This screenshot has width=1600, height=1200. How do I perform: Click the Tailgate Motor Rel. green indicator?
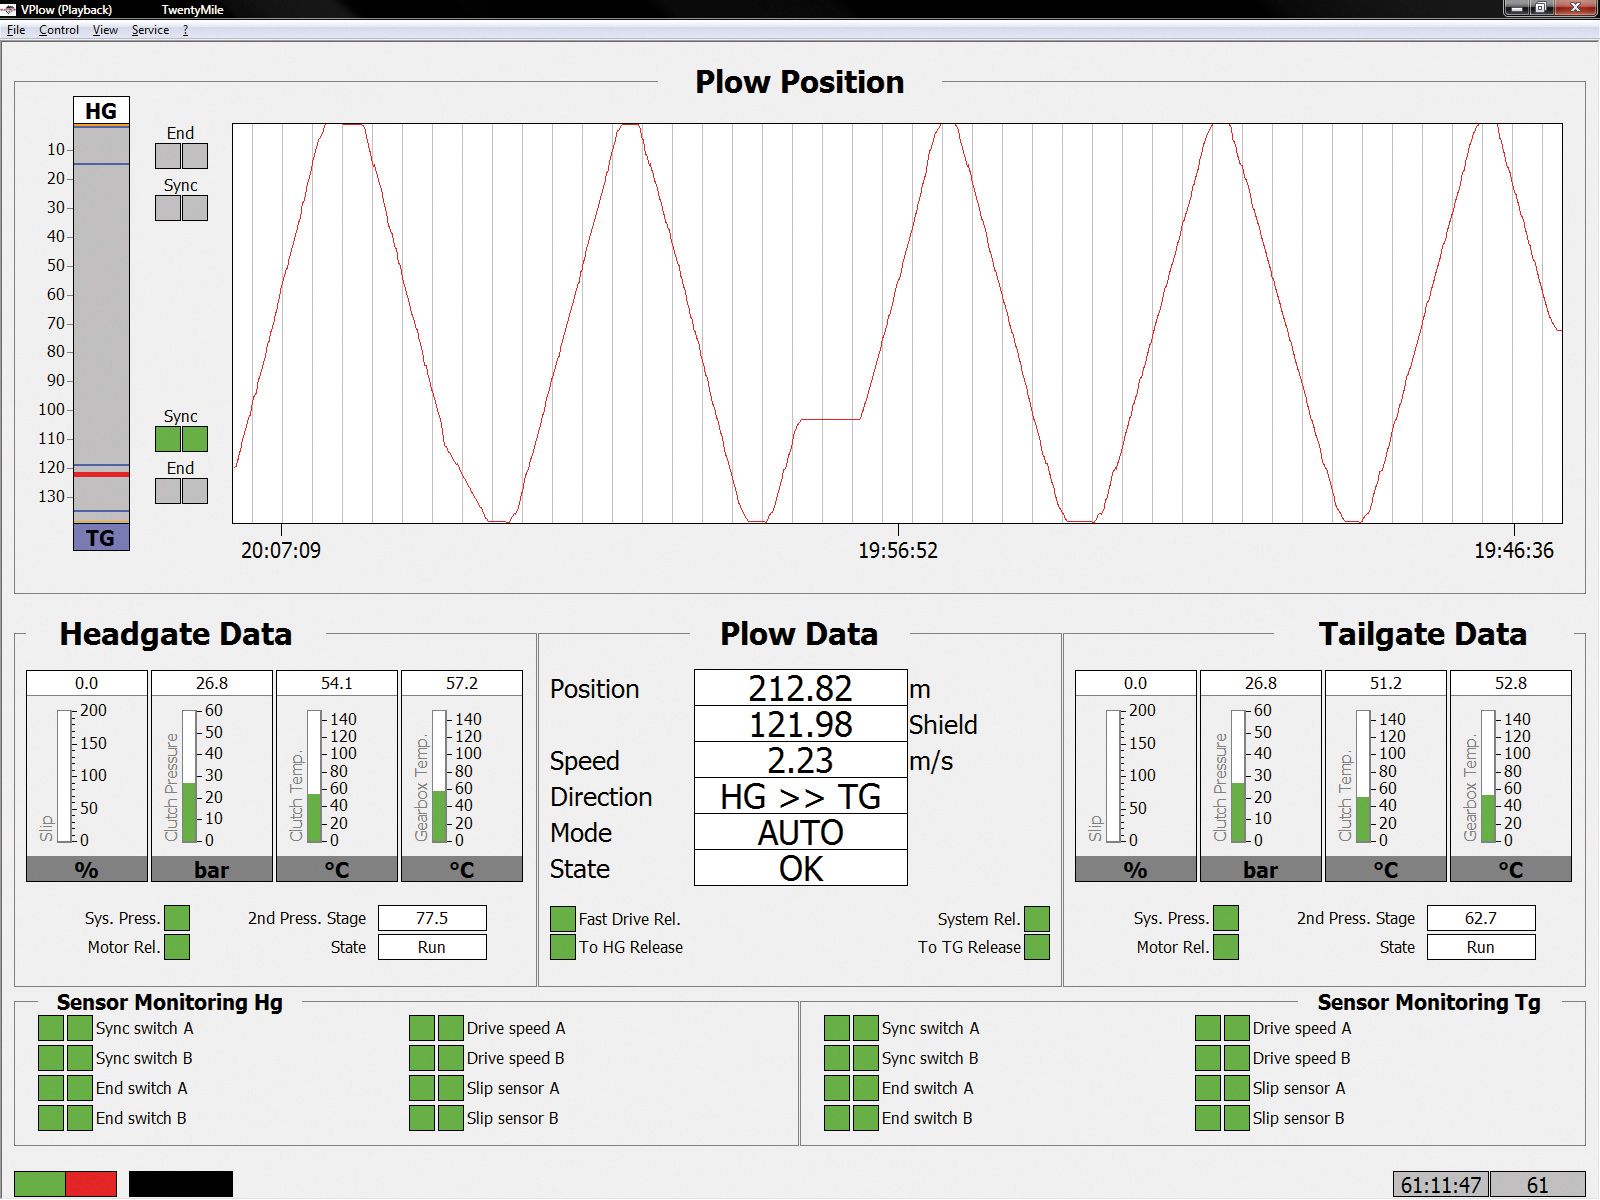pos(1226,947)
